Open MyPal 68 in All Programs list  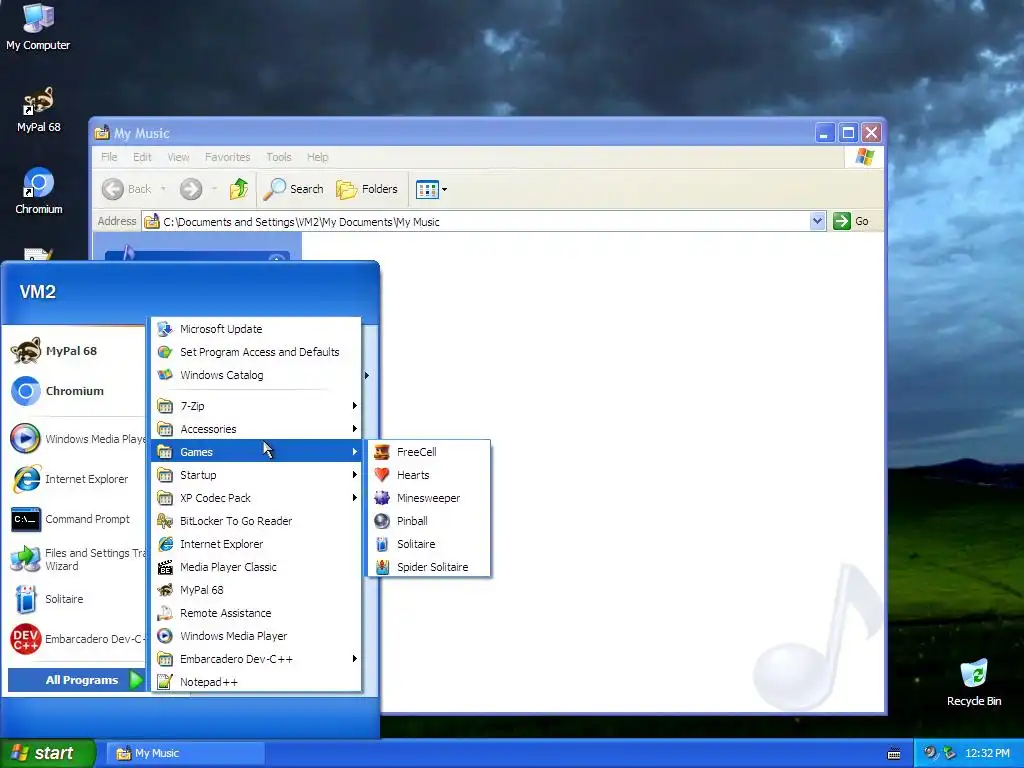point(256,590)
